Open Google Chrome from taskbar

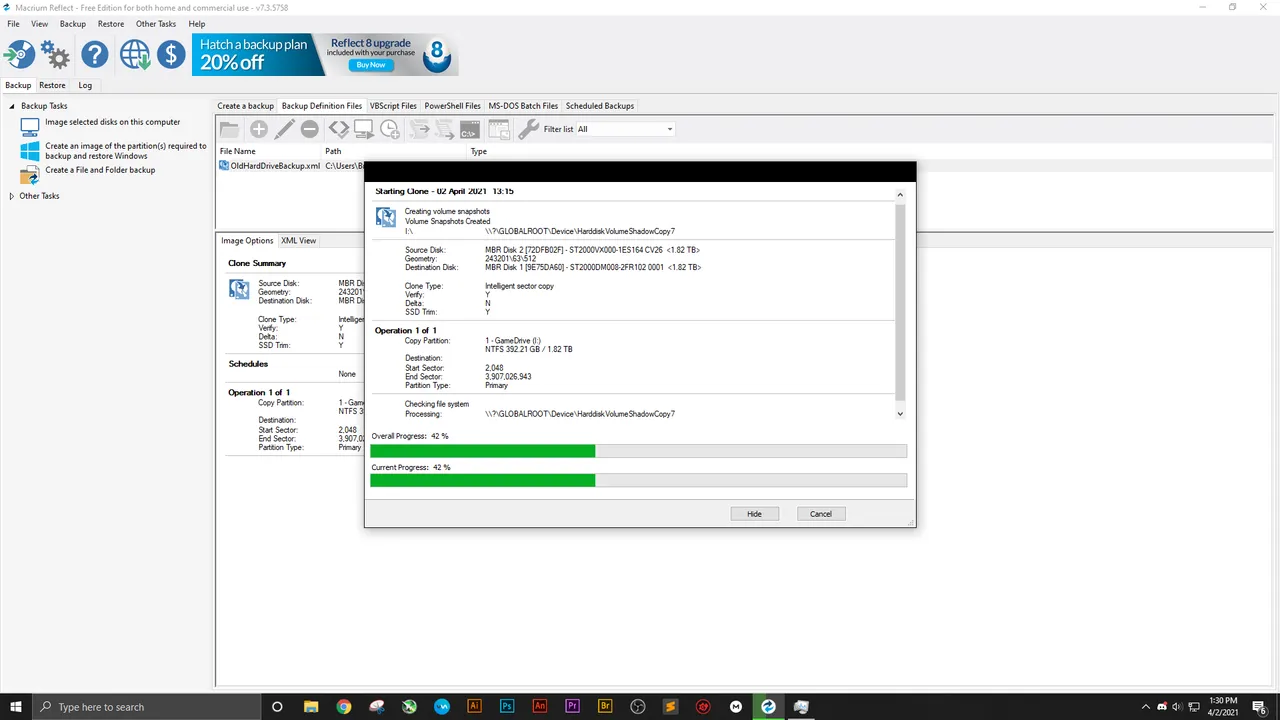[x=344, y=706]
